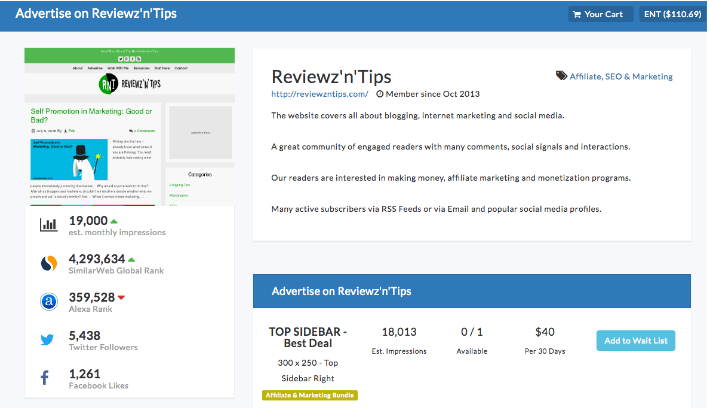709x408 pixels.
Task: Click the 0 / 1 Available value
Action: point(472,332)
